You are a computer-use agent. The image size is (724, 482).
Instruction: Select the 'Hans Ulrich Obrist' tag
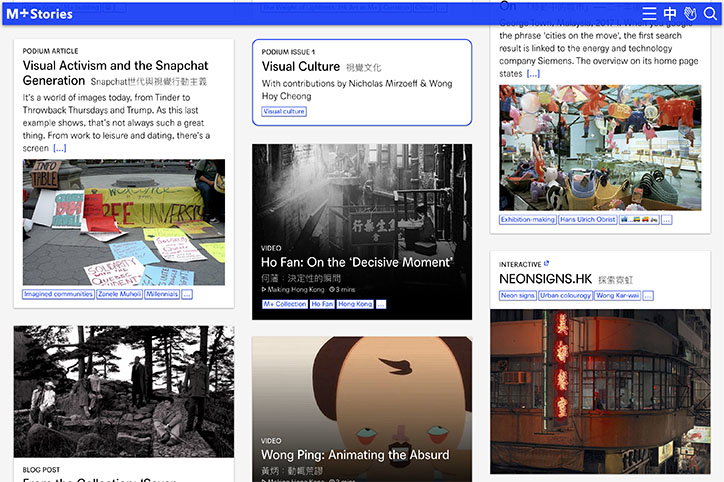point(588,220)
